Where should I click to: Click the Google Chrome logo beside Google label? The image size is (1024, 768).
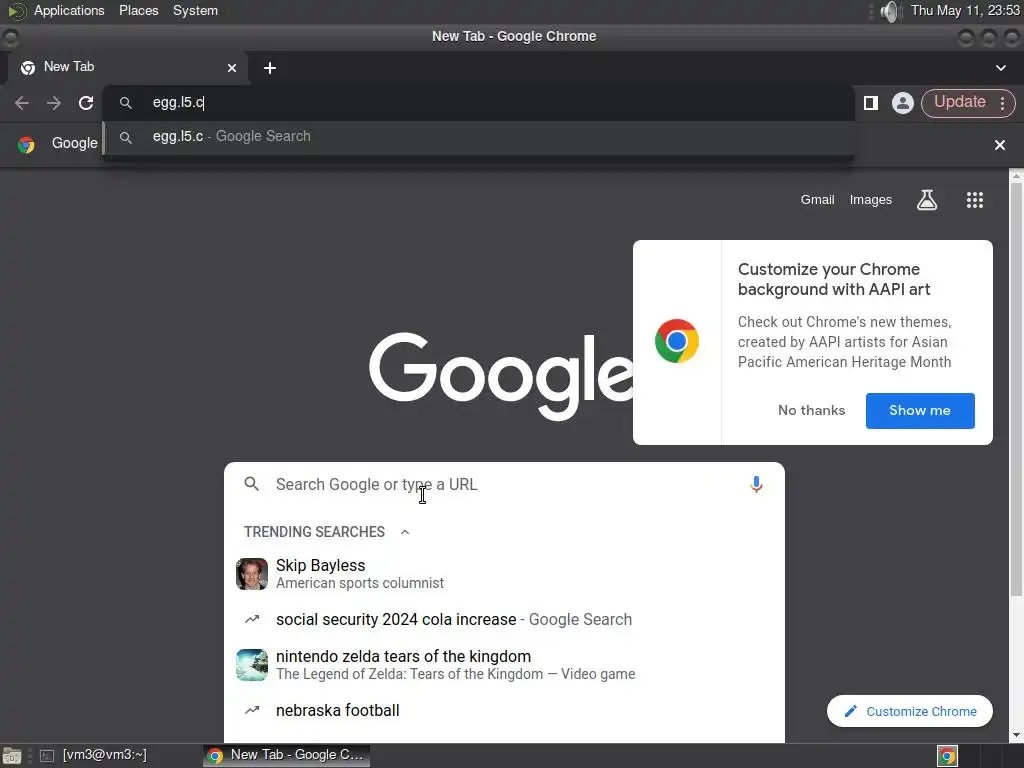click(x=26, y=144)
